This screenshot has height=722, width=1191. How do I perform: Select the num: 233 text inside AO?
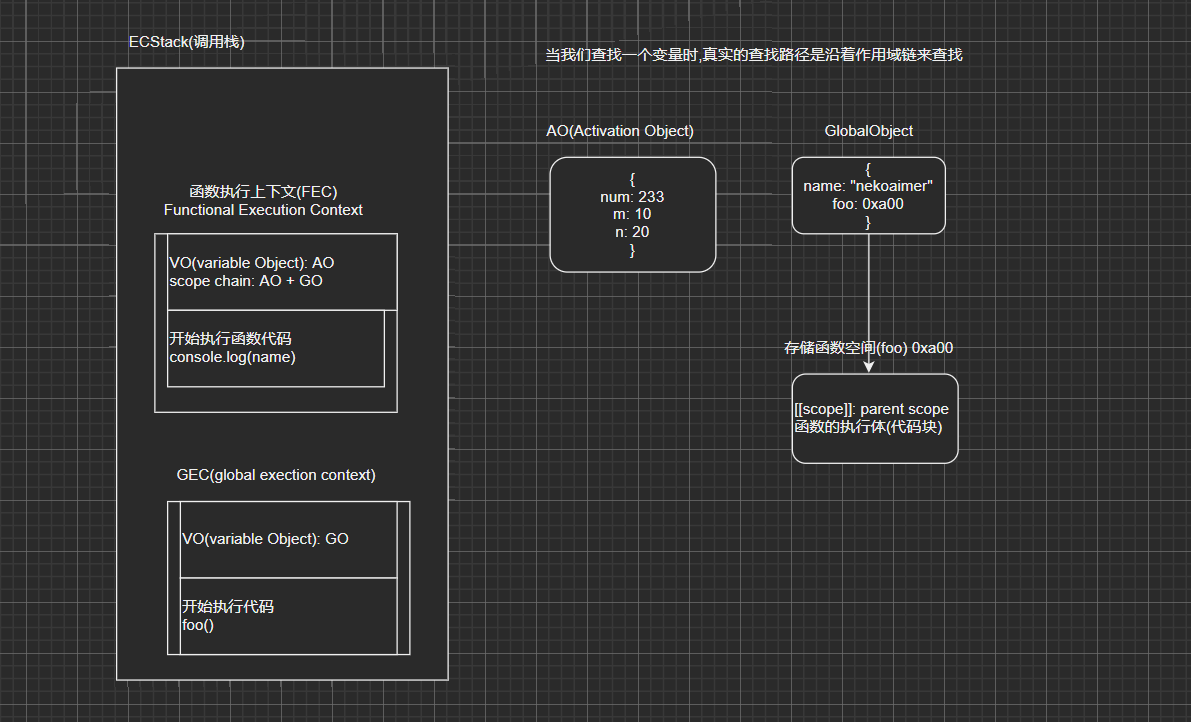(x=632, y=196)
